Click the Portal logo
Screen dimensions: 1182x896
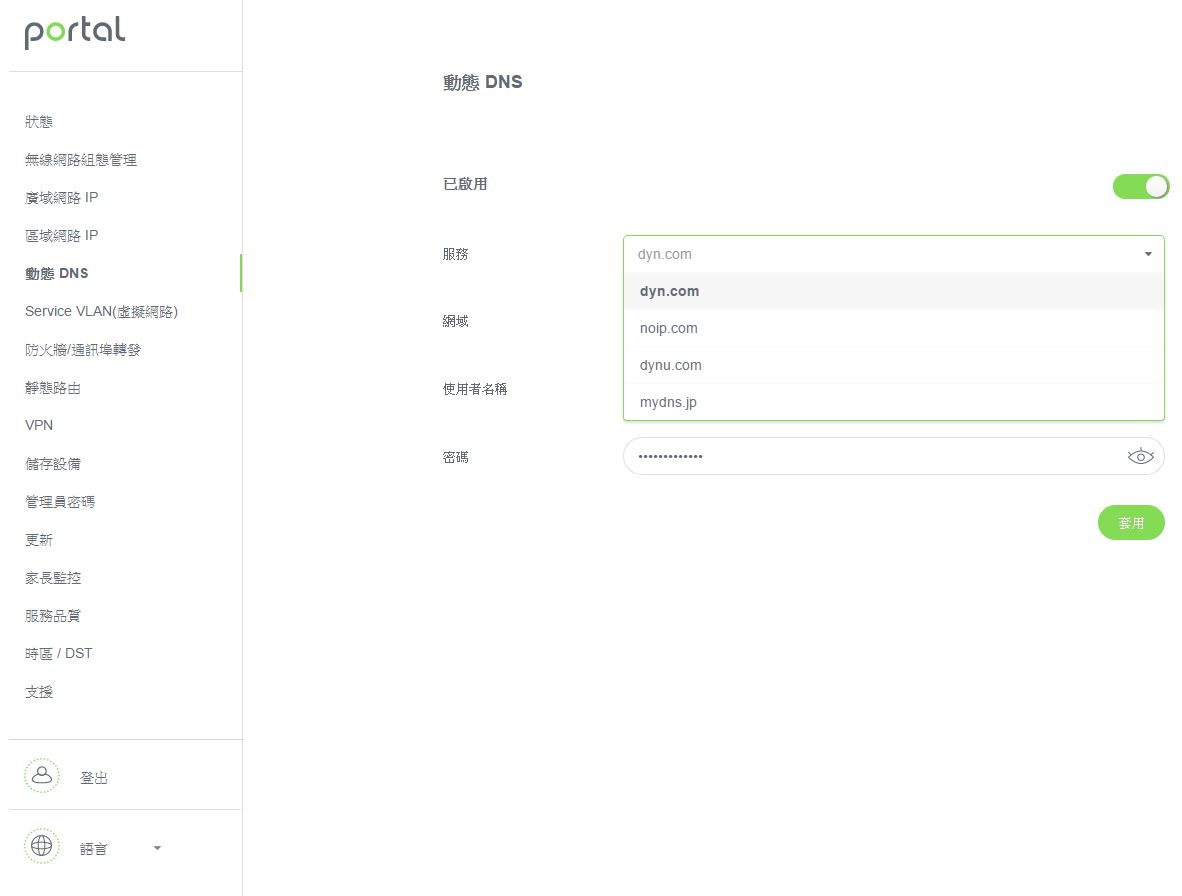[x=75, y=32]
